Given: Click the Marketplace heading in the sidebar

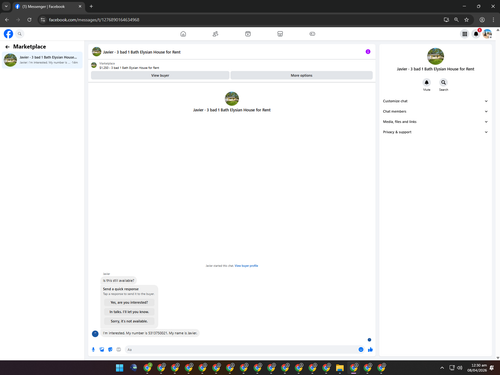Looking at the screenshot, I should click(x=29, y=47).
